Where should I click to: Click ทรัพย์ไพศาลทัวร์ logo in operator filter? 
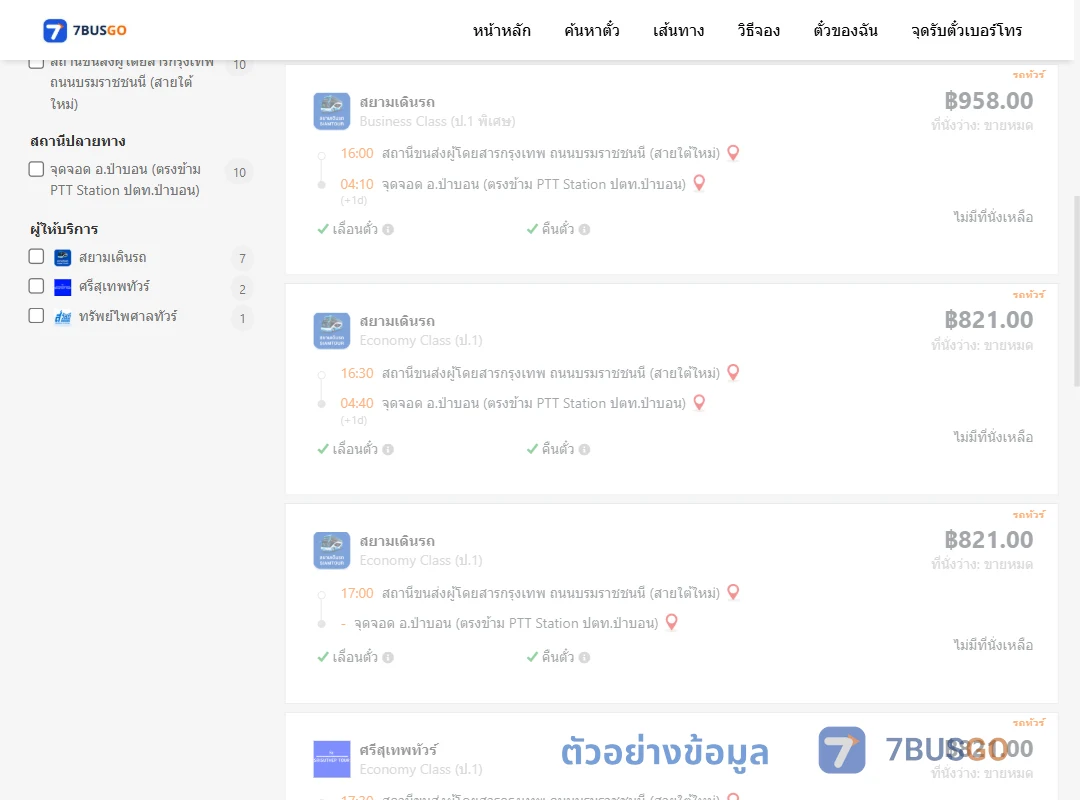coord(63,317)
